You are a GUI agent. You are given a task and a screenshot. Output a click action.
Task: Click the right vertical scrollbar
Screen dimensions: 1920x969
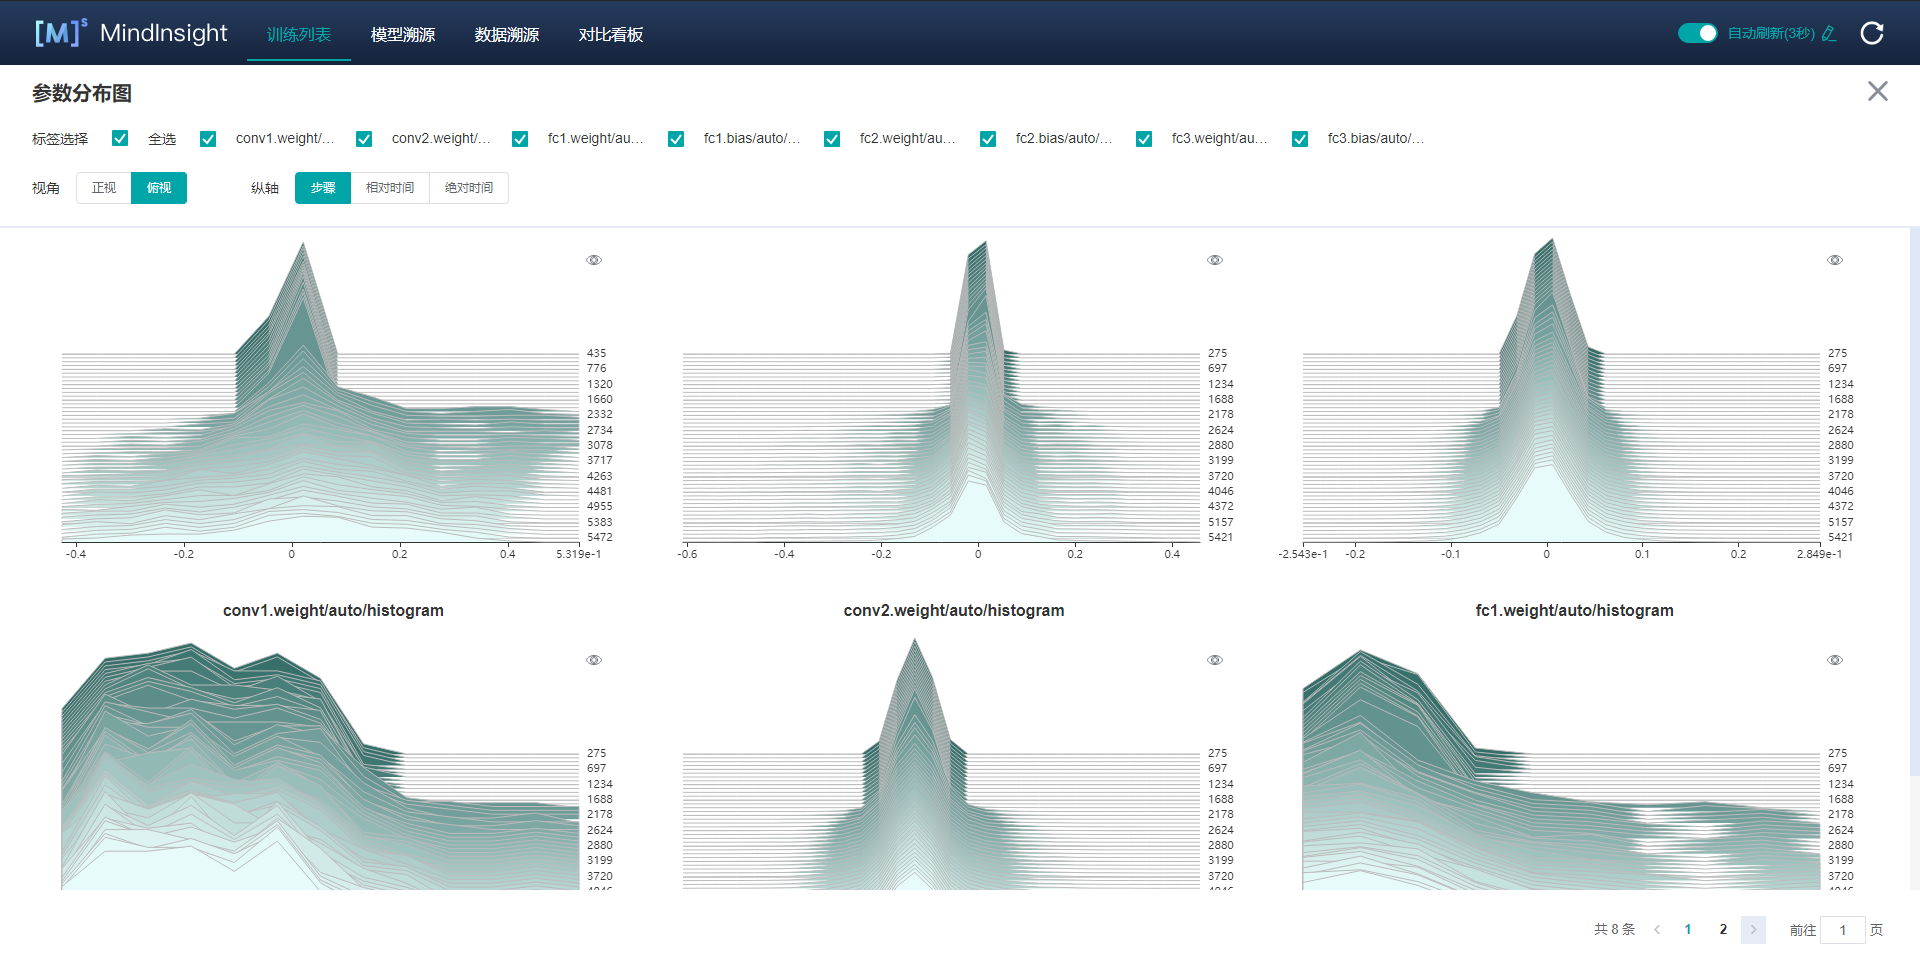coord(1914,500)
